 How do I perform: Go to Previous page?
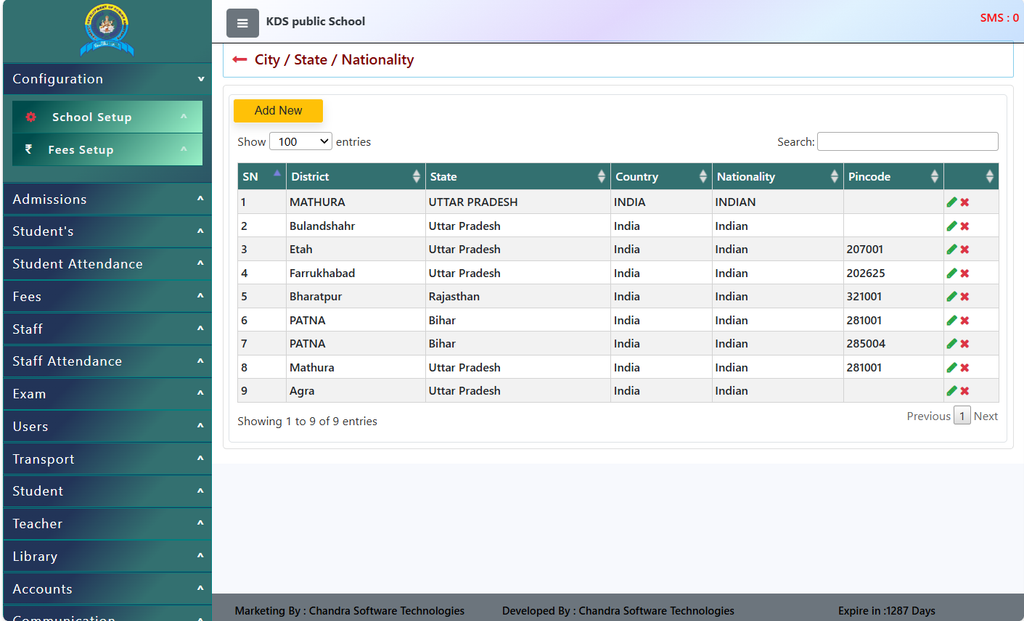(x=928, y=416)
